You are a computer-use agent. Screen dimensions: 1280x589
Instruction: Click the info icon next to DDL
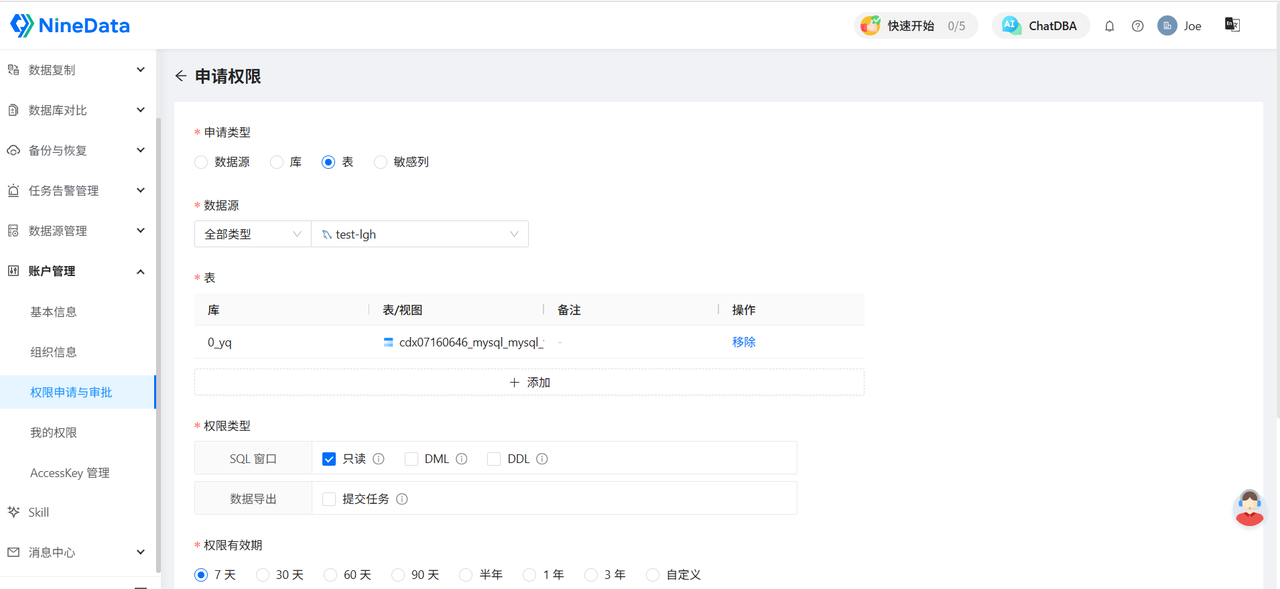[541, 459]
